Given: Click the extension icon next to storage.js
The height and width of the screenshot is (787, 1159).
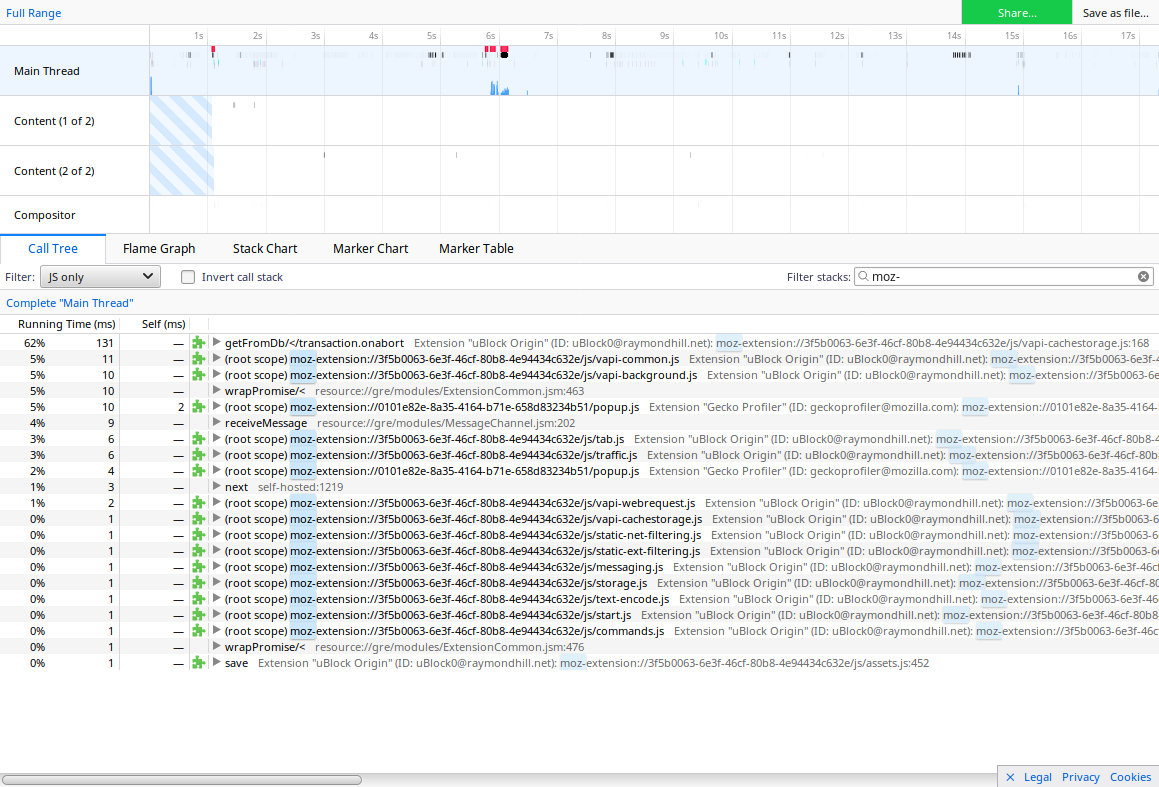Looking at the screenshot, I should [198, 583].
